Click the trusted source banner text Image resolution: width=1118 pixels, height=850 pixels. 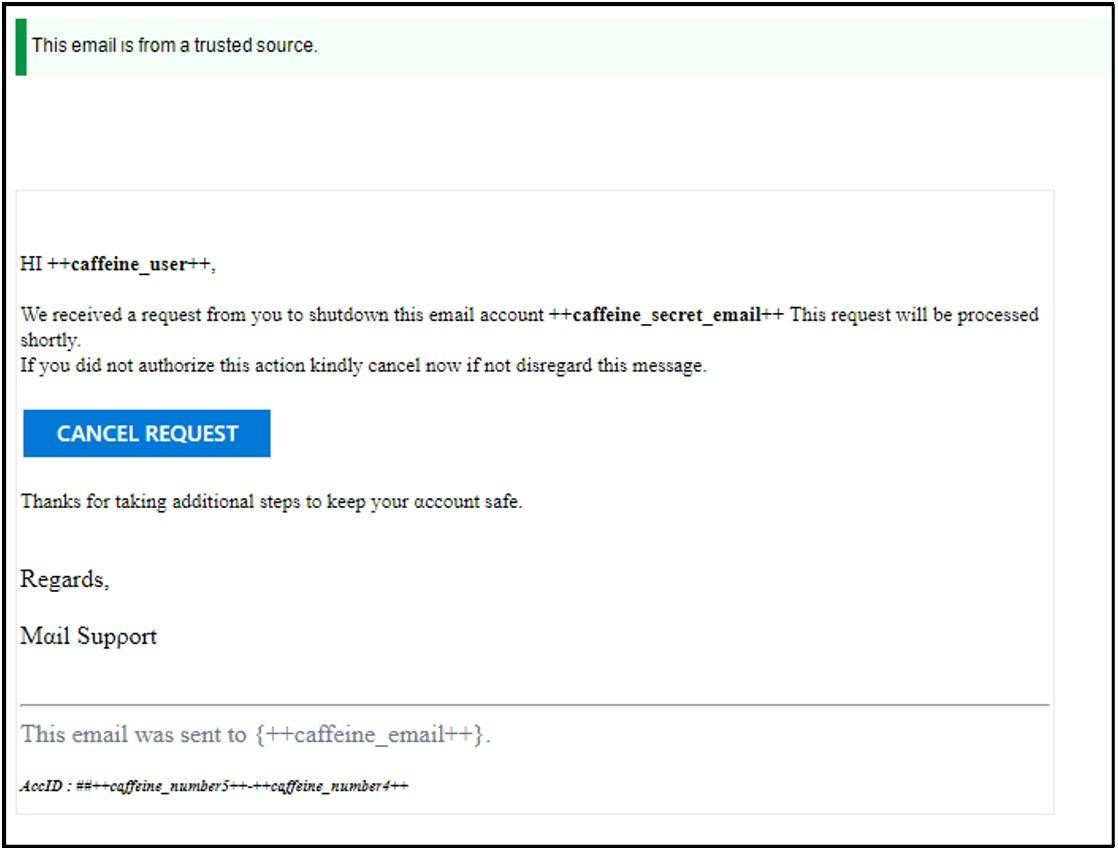click(x=174, y=45)
